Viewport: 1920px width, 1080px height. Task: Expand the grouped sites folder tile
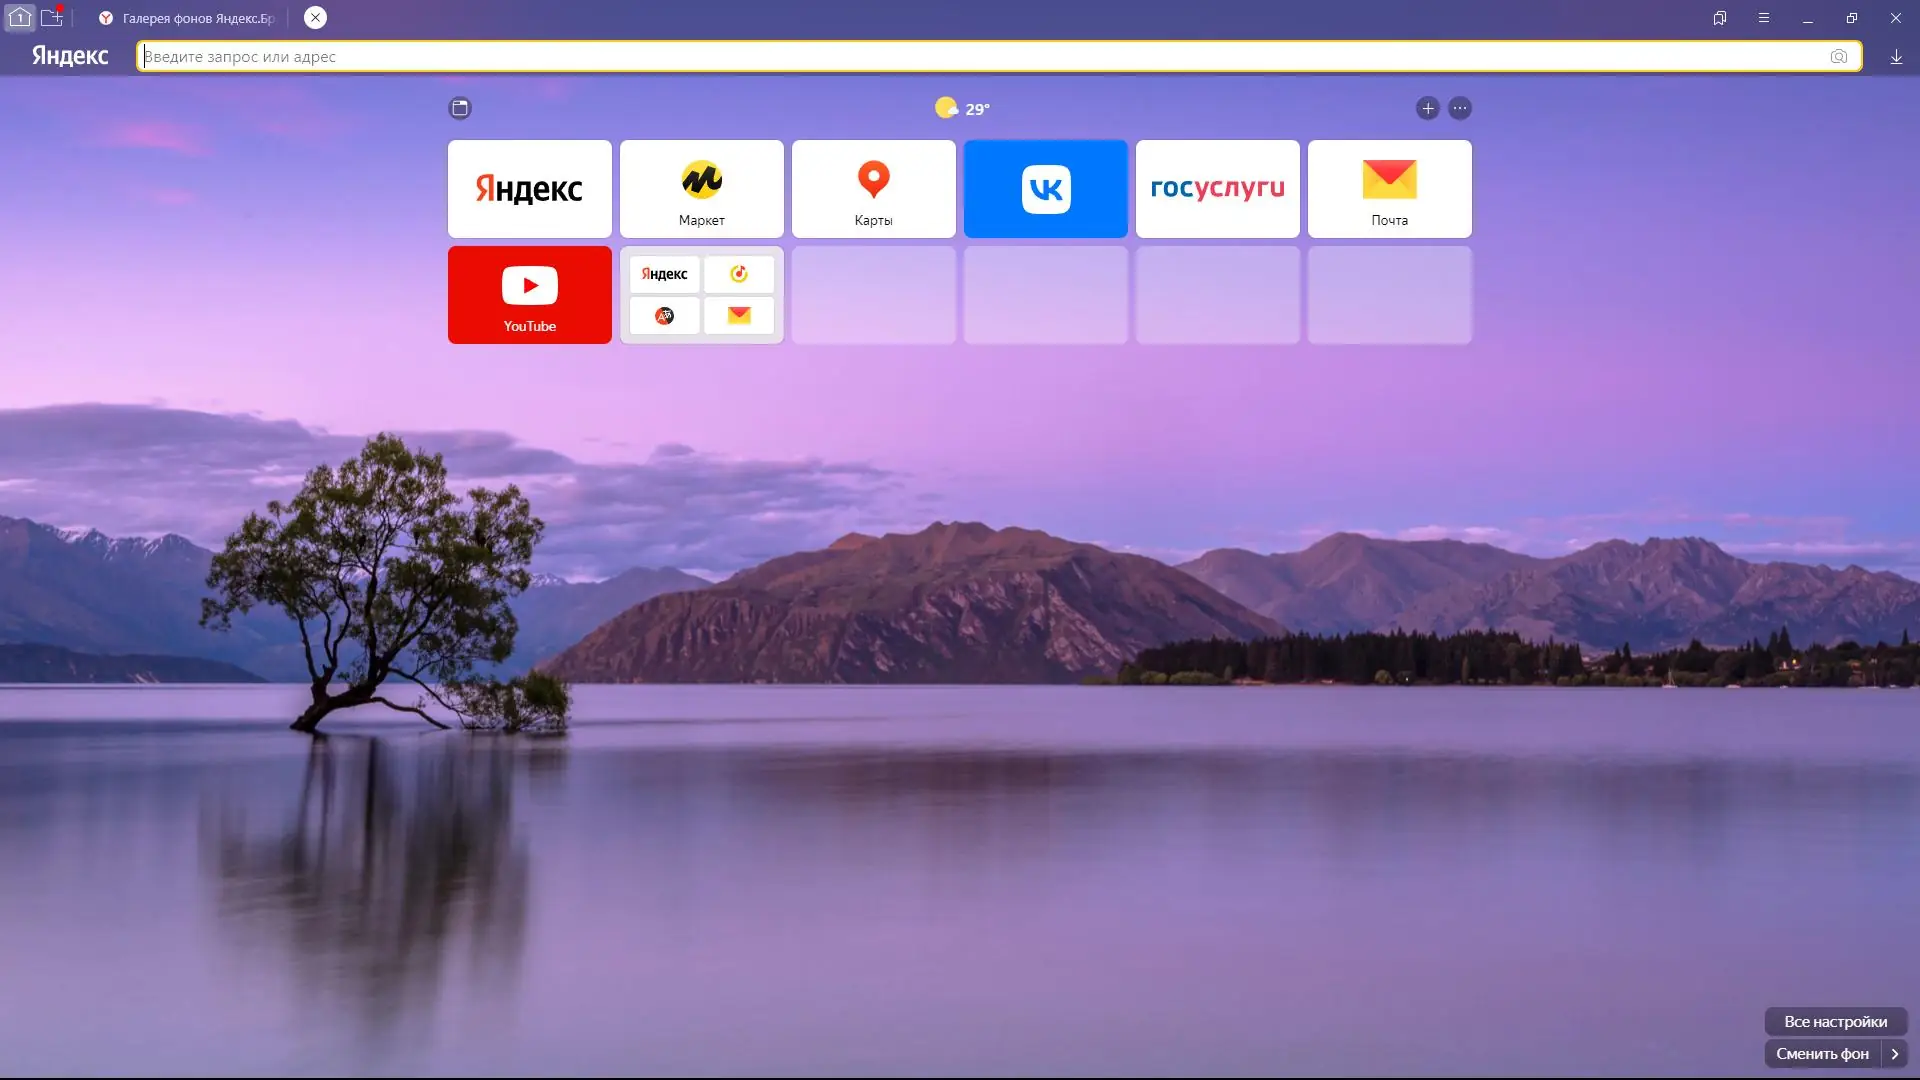[x=702, y=295]
